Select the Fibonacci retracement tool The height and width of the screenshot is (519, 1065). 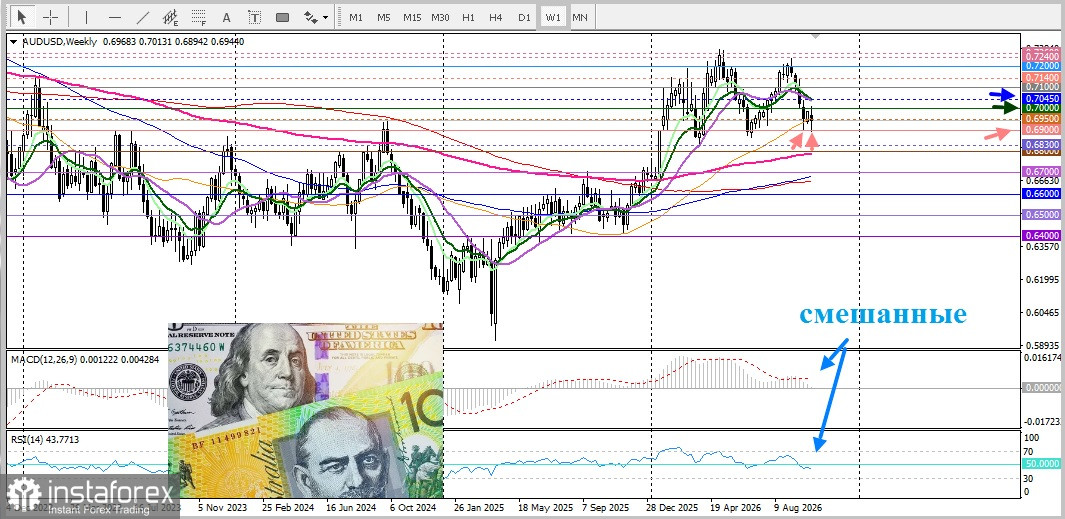click(x=198, y=16)
